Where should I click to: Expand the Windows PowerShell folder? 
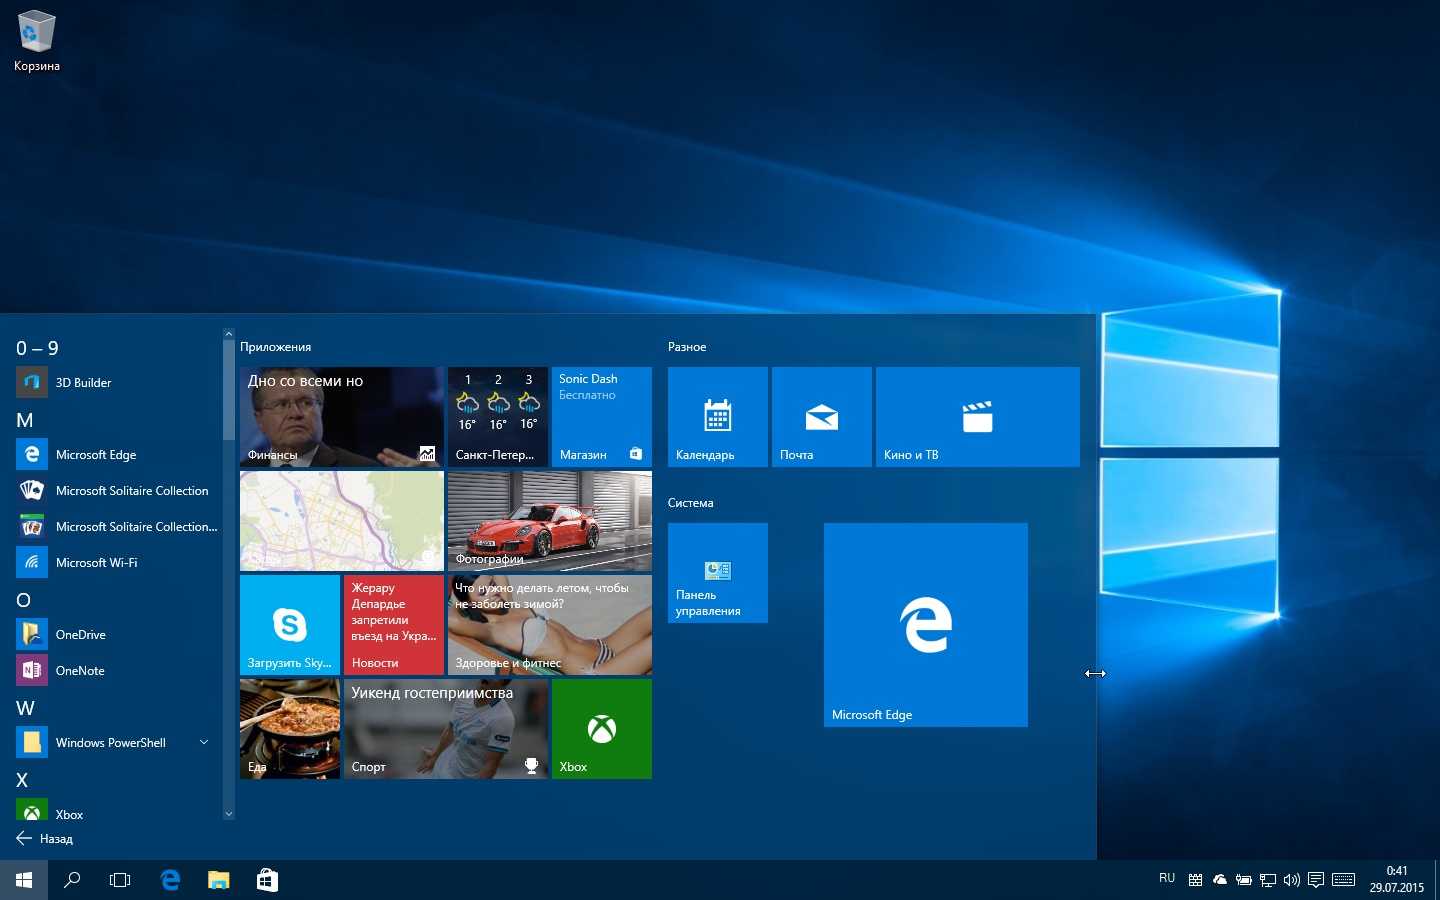pos(204,742)
